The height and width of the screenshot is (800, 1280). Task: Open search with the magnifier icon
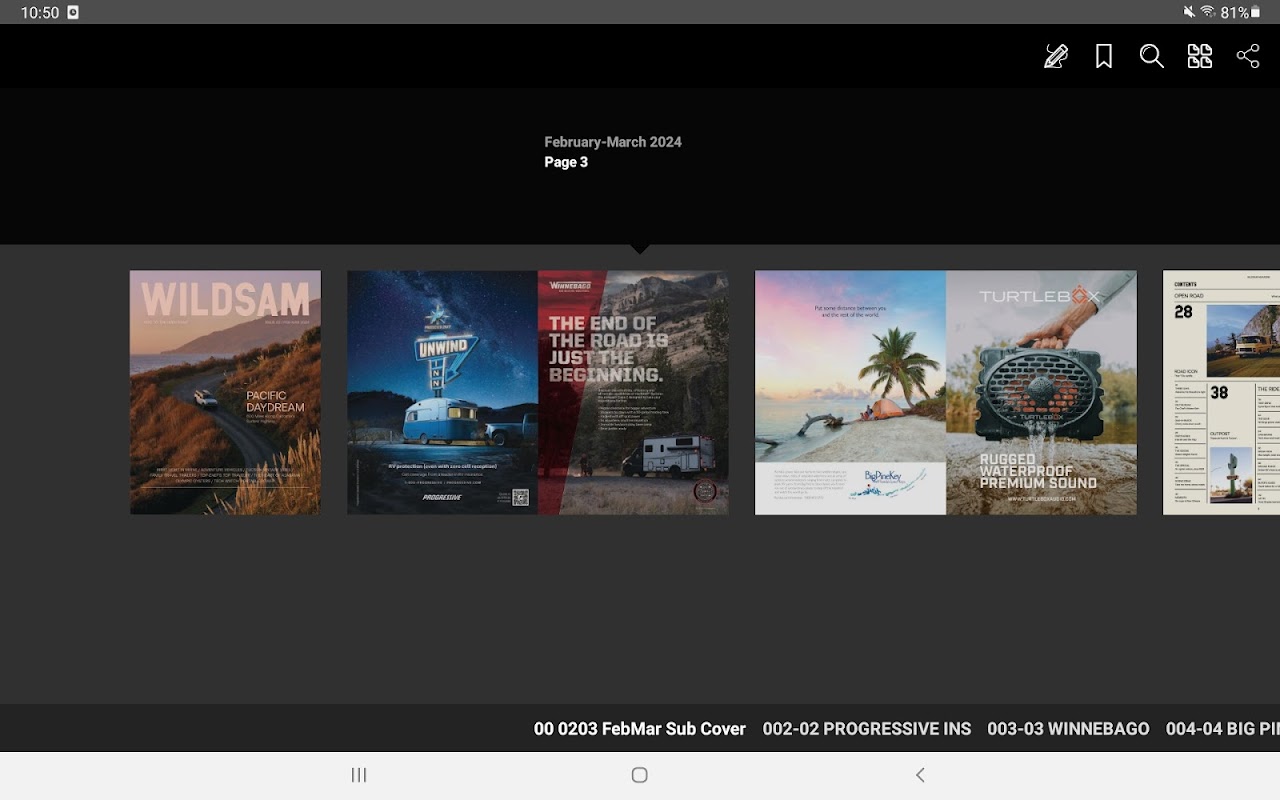pos(1152,56)
